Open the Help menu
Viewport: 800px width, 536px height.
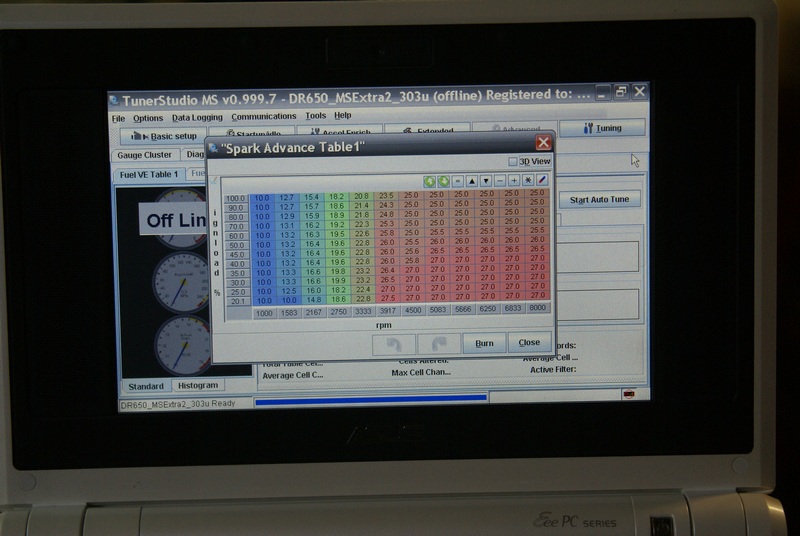click(x=343, y=115)
